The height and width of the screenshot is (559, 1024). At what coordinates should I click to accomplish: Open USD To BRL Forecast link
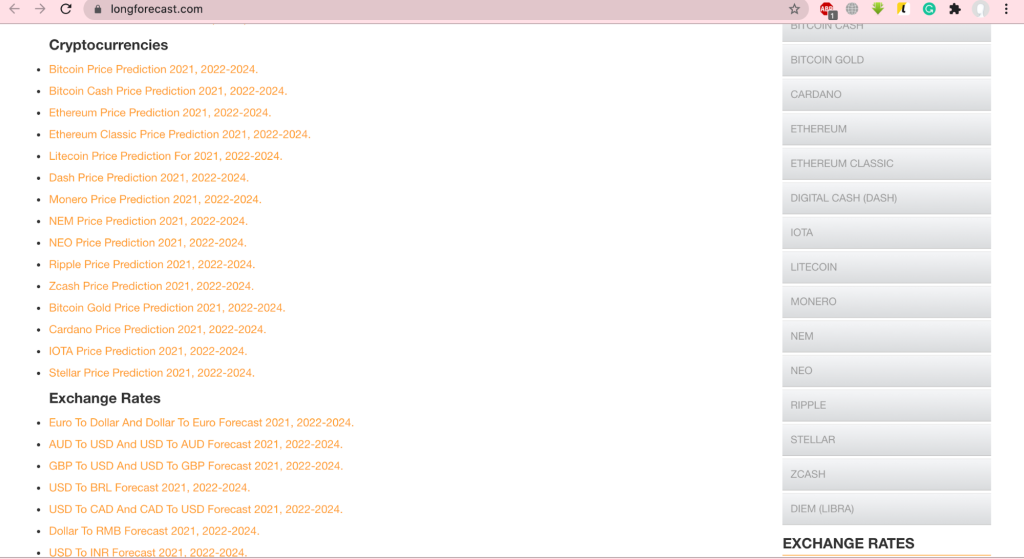pos(149,487)
